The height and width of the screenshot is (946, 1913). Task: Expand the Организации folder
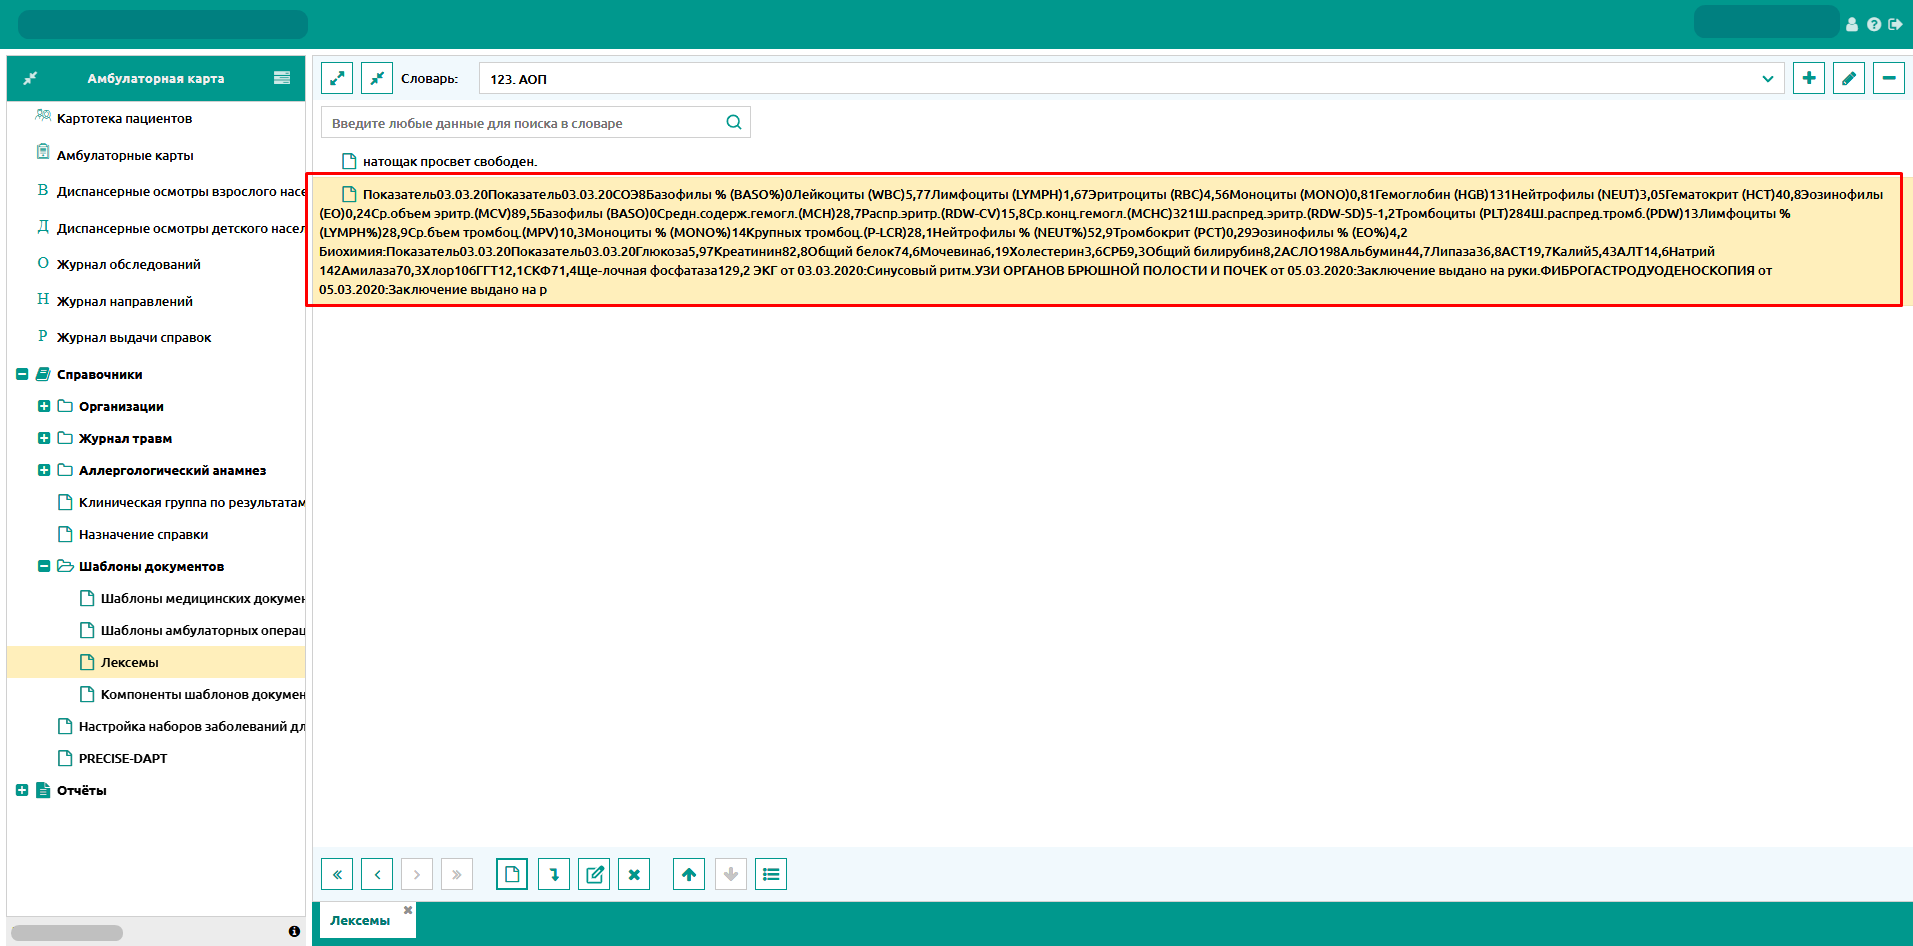(x=44, y=406)
